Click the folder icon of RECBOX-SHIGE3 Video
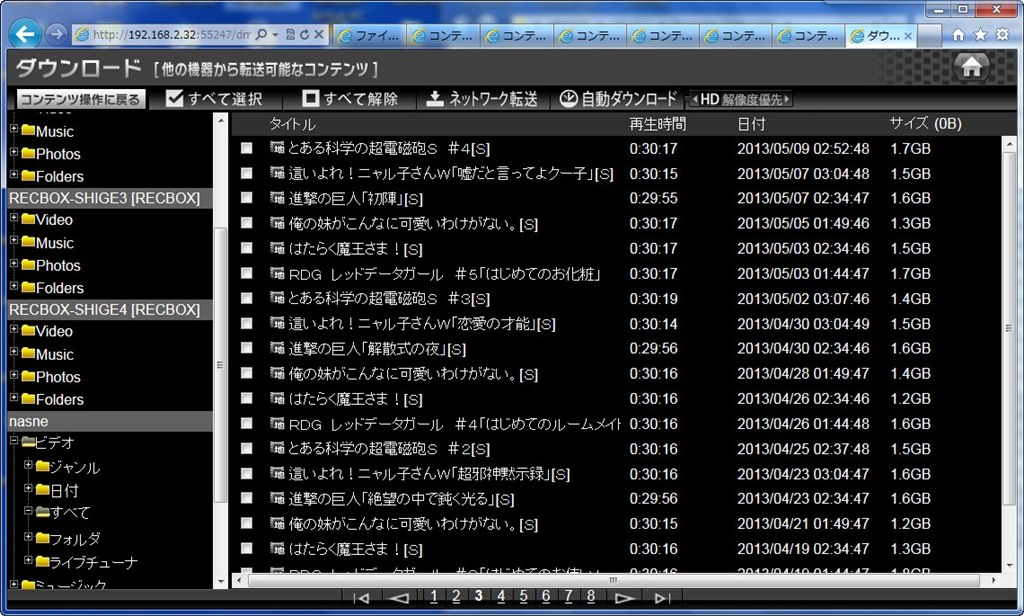This screenshot has height=616, width=1024. click(28, 219)
